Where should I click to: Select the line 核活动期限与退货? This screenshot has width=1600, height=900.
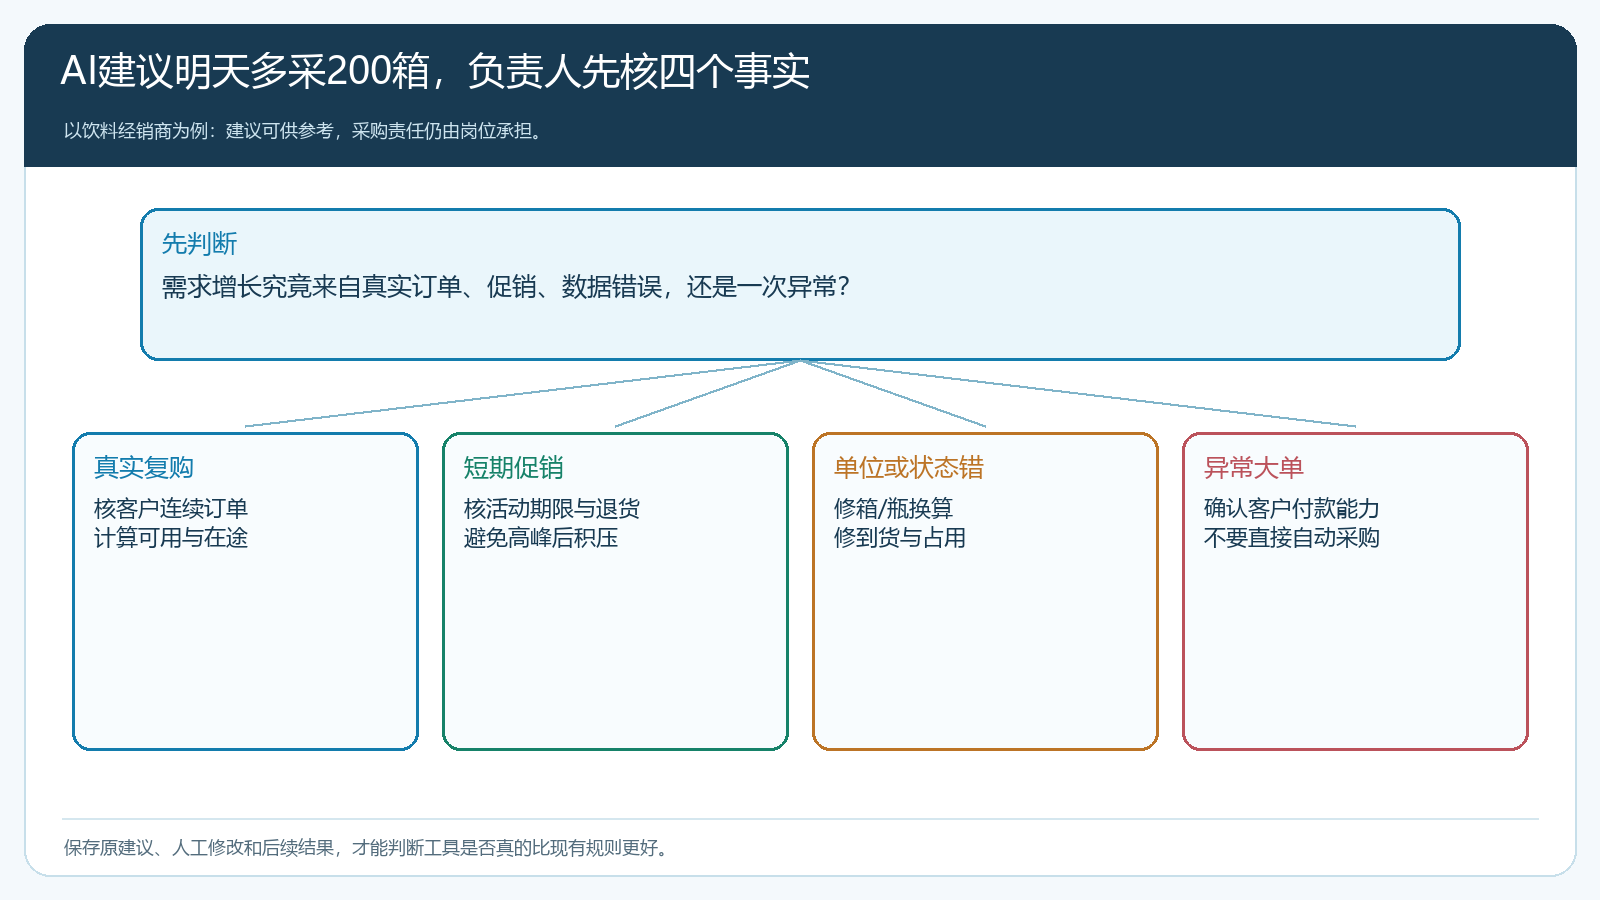coord(551,508)
